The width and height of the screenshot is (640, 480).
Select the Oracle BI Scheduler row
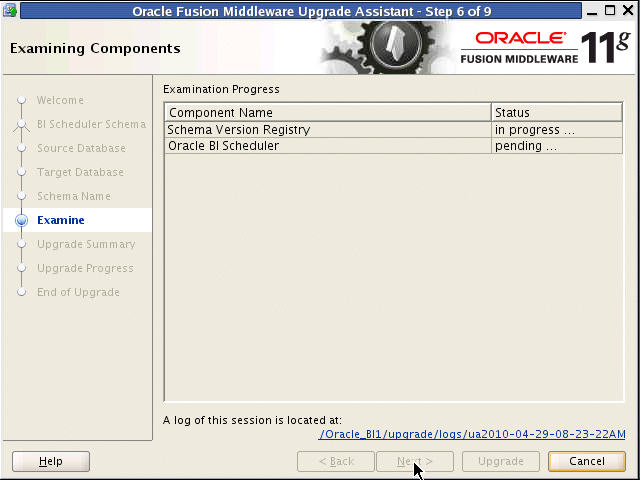click(394, 146)
